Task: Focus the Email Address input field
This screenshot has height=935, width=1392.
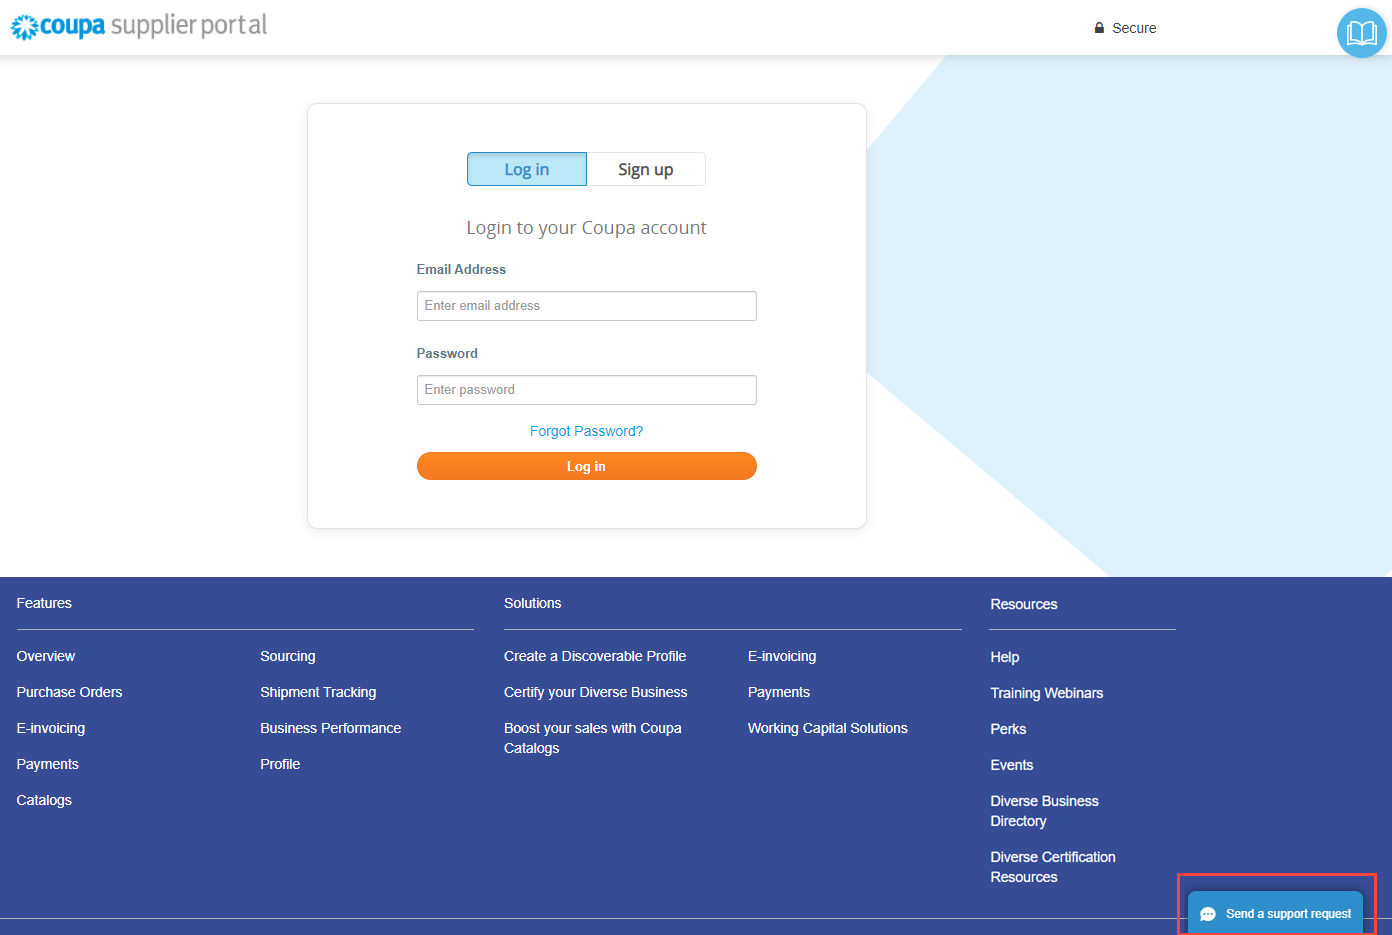Action: coord(586,306)
